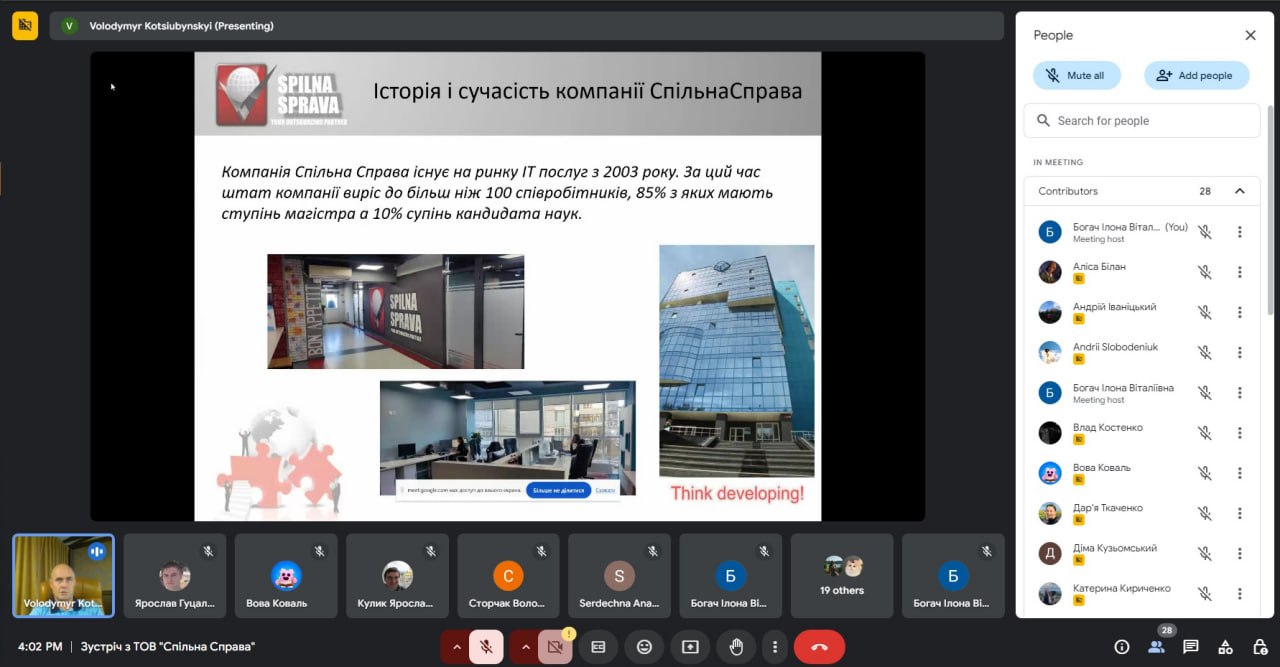Click the Mute all button
Screen dimensions: 1280x667
point(1077,75)
